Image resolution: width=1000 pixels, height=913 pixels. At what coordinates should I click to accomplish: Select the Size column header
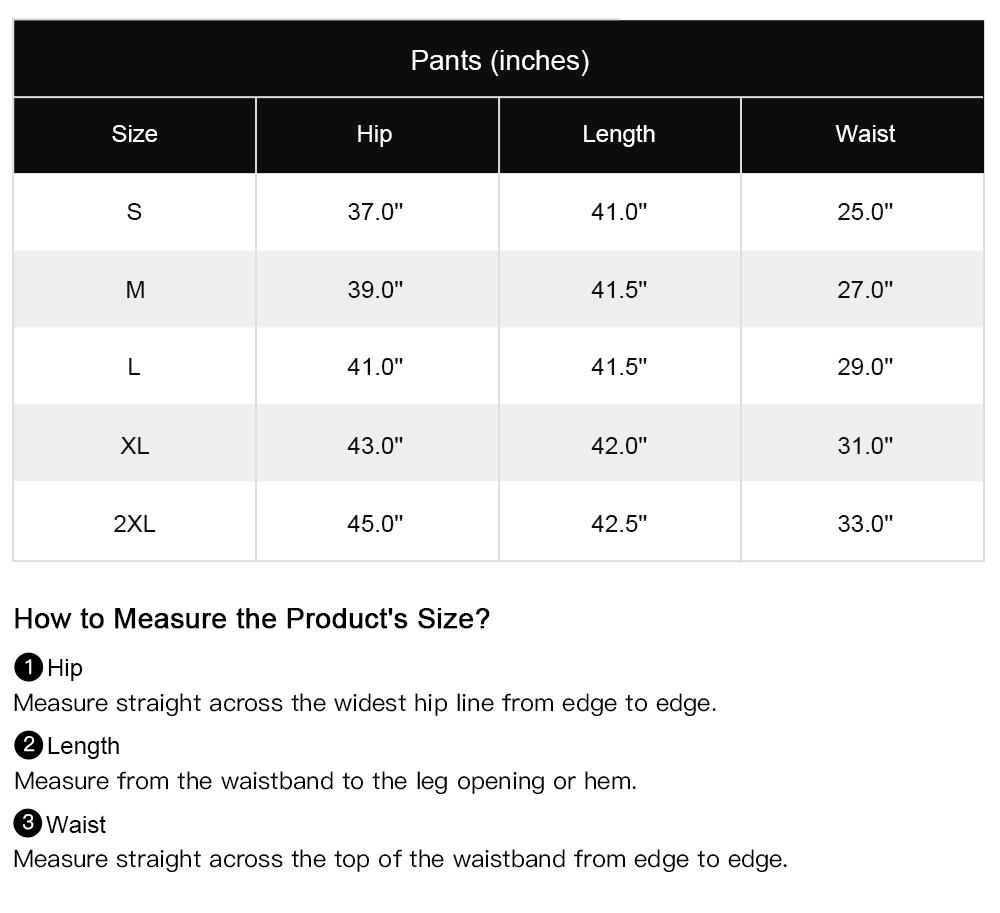click(134, 134)
